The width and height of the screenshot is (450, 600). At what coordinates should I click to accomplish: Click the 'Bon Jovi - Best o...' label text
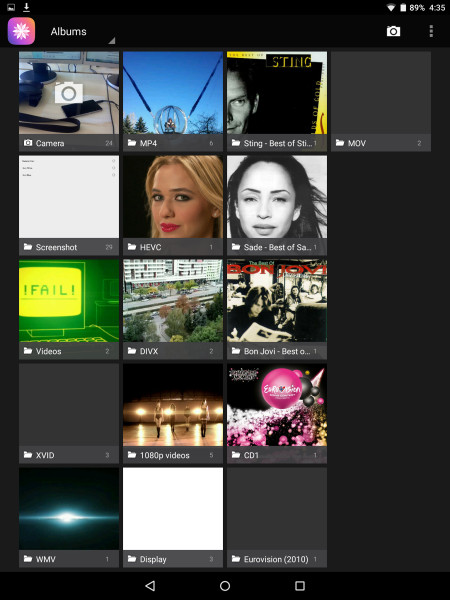[277, 351]
